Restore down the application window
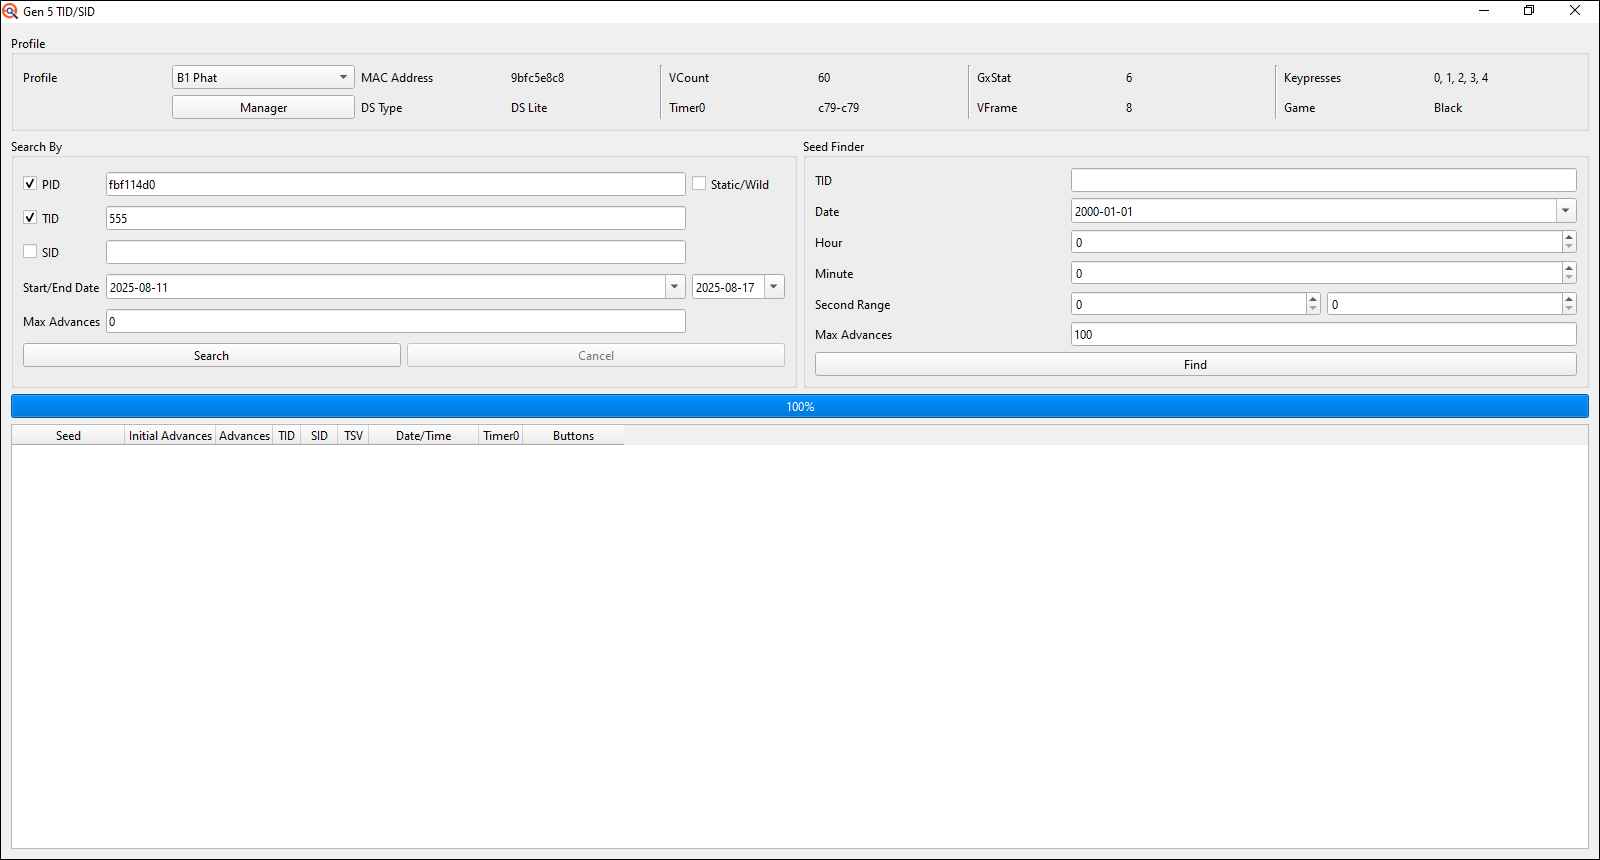 pyautogui.click(x=1529, y=11)
